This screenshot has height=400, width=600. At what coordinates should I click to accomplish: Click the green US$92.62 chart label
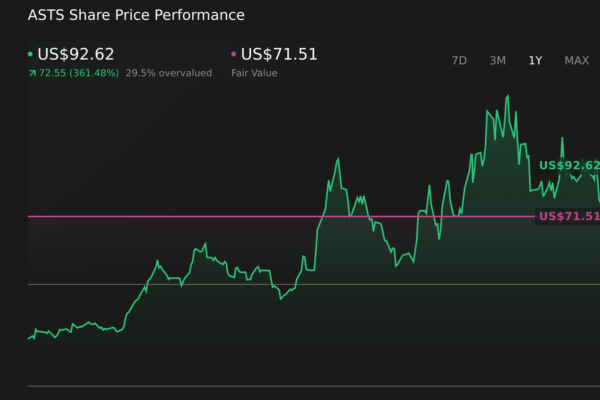(x=568, y=165)
